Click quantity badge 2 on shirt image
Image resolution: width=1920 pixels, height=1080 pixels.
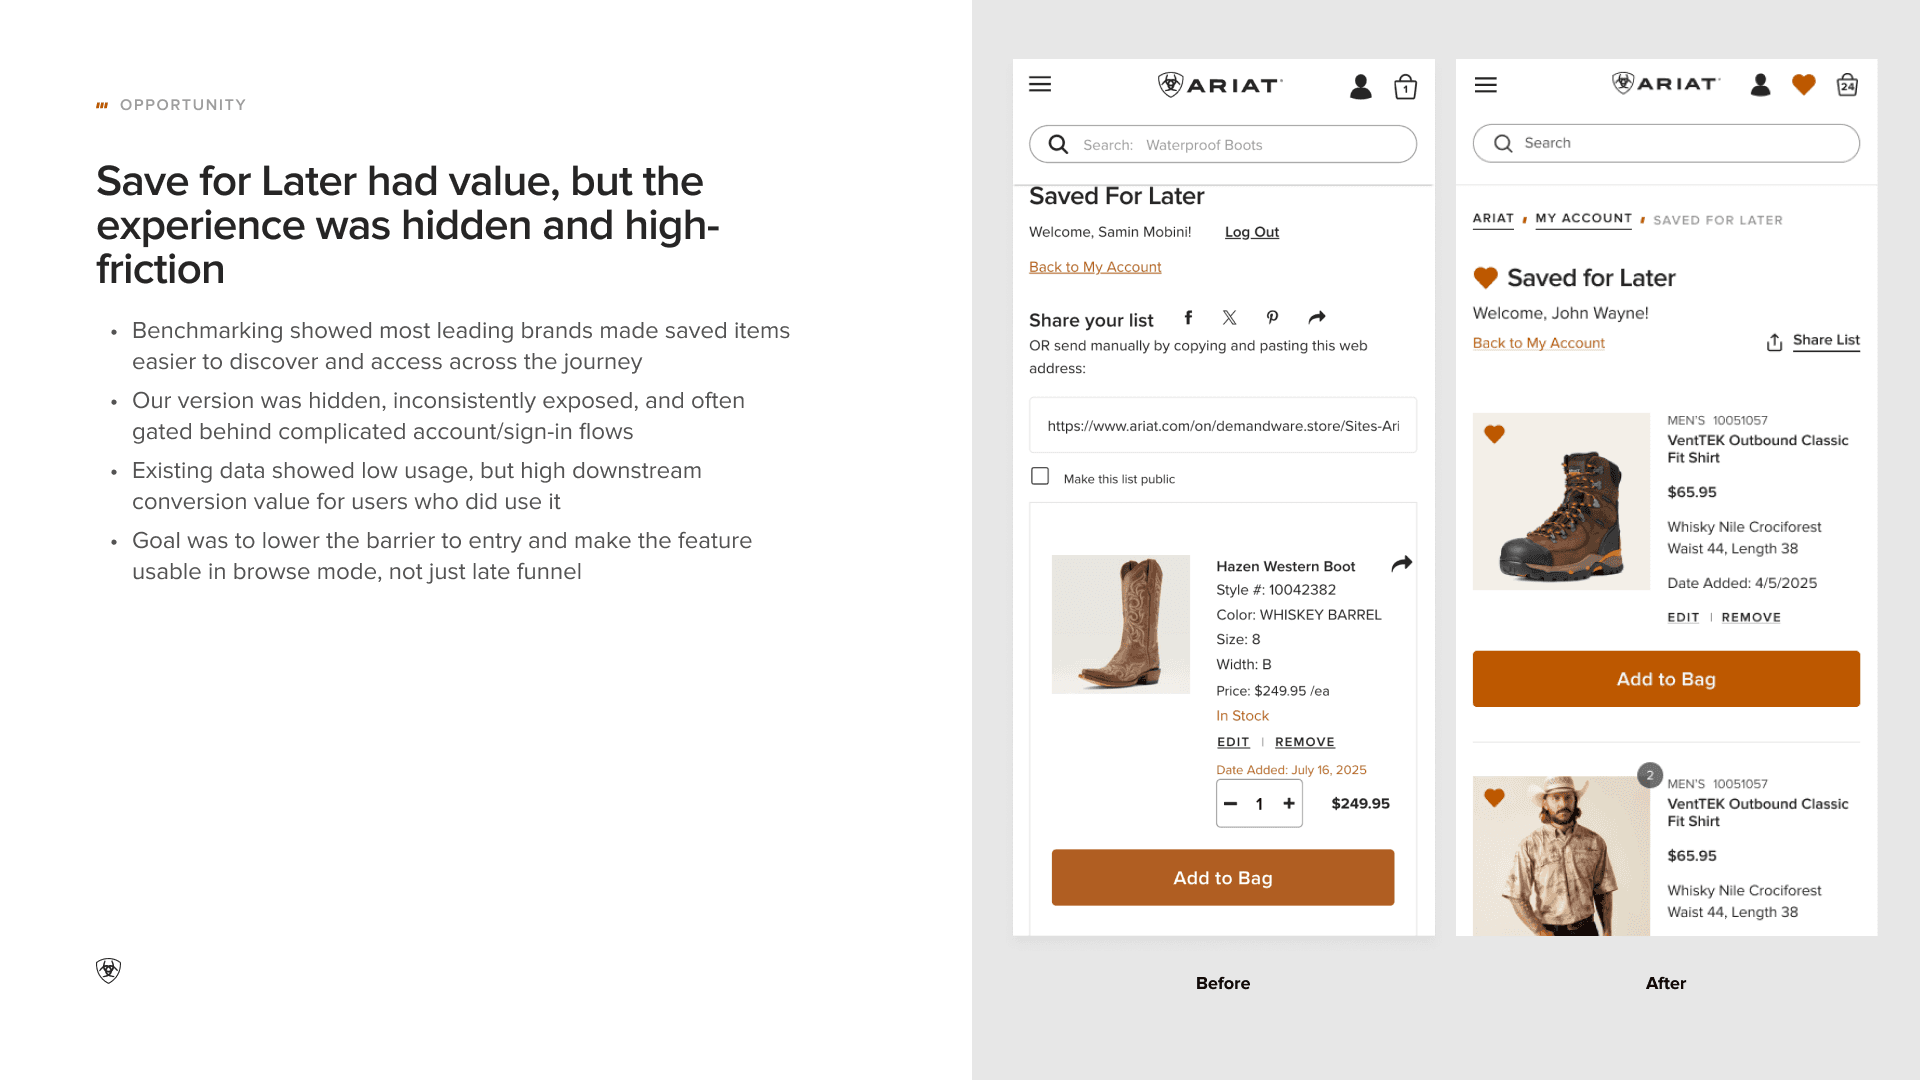coord(1650,775)
